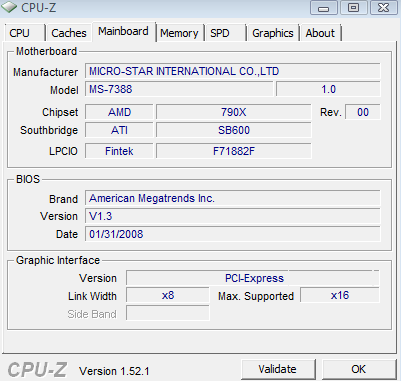The height and width of the screenshot is (381, 401).
Task: Click the Chipset vendor field AMD
Action: click(x=119, y=112)
